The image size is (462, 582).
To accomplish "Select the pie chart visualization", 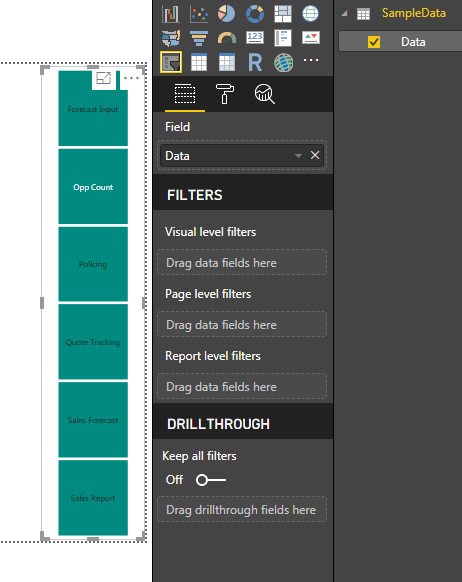I will pos(226,14).
